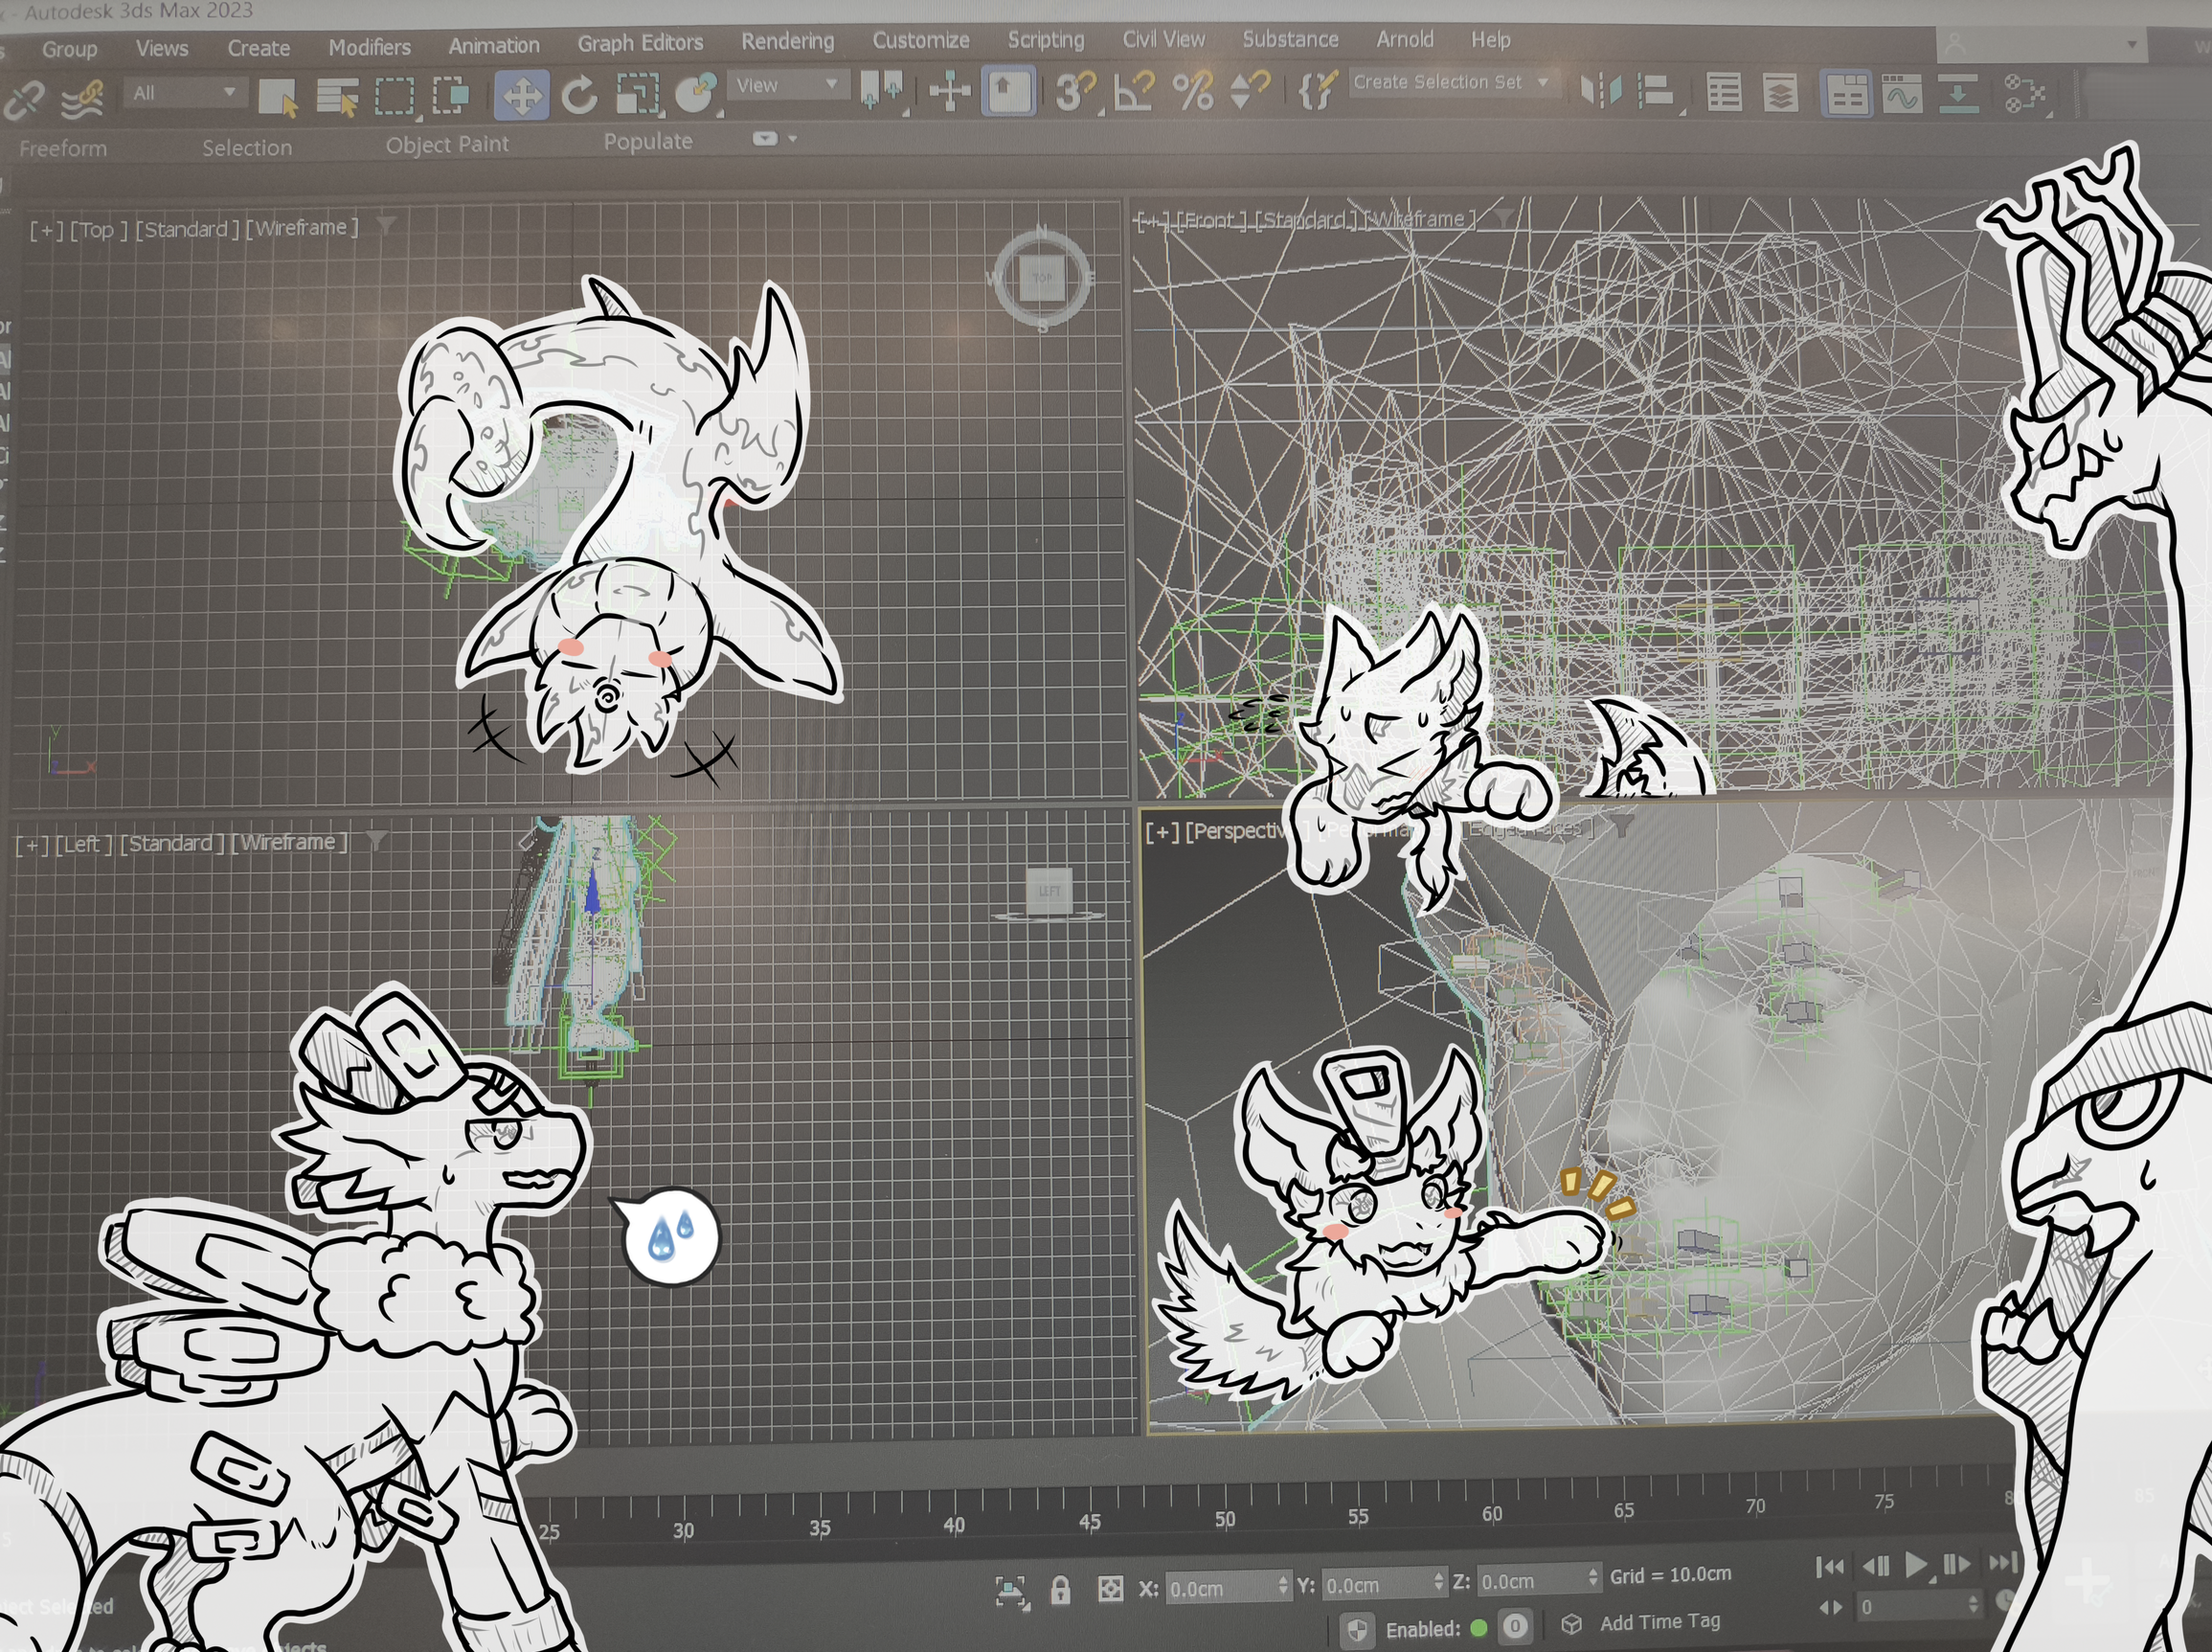The height and width of the screenshot is (1652, 2212).
Task: Click the Unlink Selection icon
Action: [25, 99]
